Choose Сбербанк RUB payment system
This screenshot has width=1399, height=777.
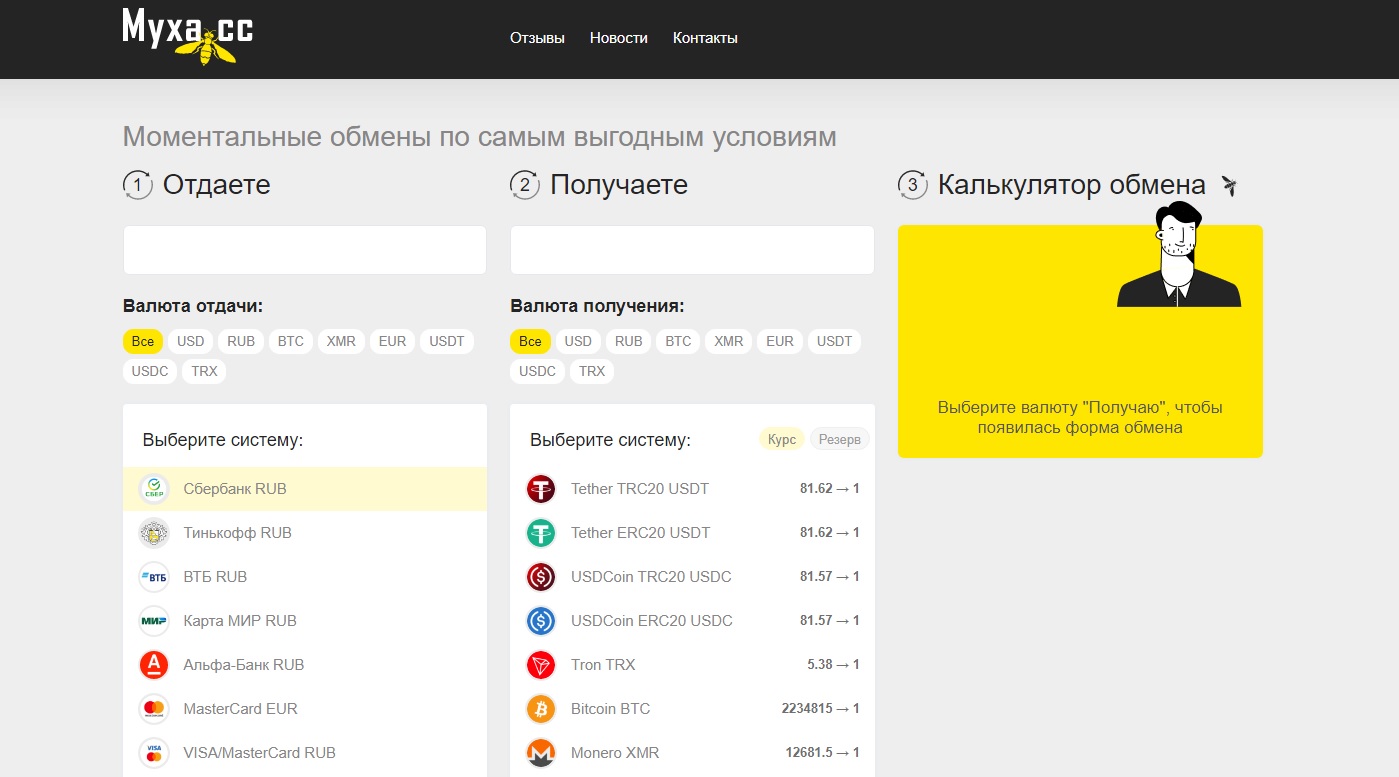(305, 489)
